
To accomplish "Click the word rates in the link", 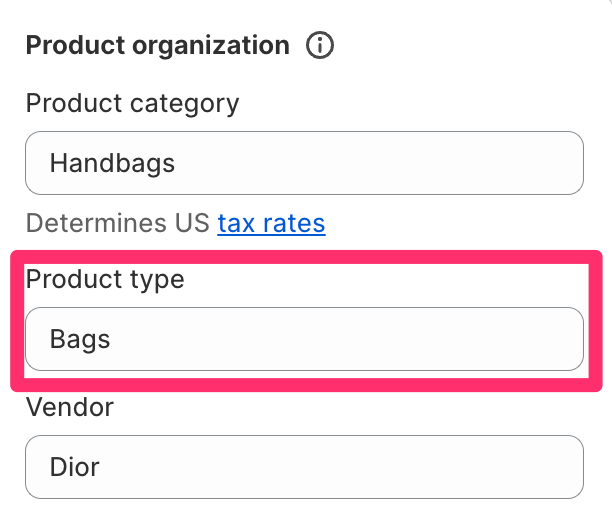I will click(x=294, y=223).
